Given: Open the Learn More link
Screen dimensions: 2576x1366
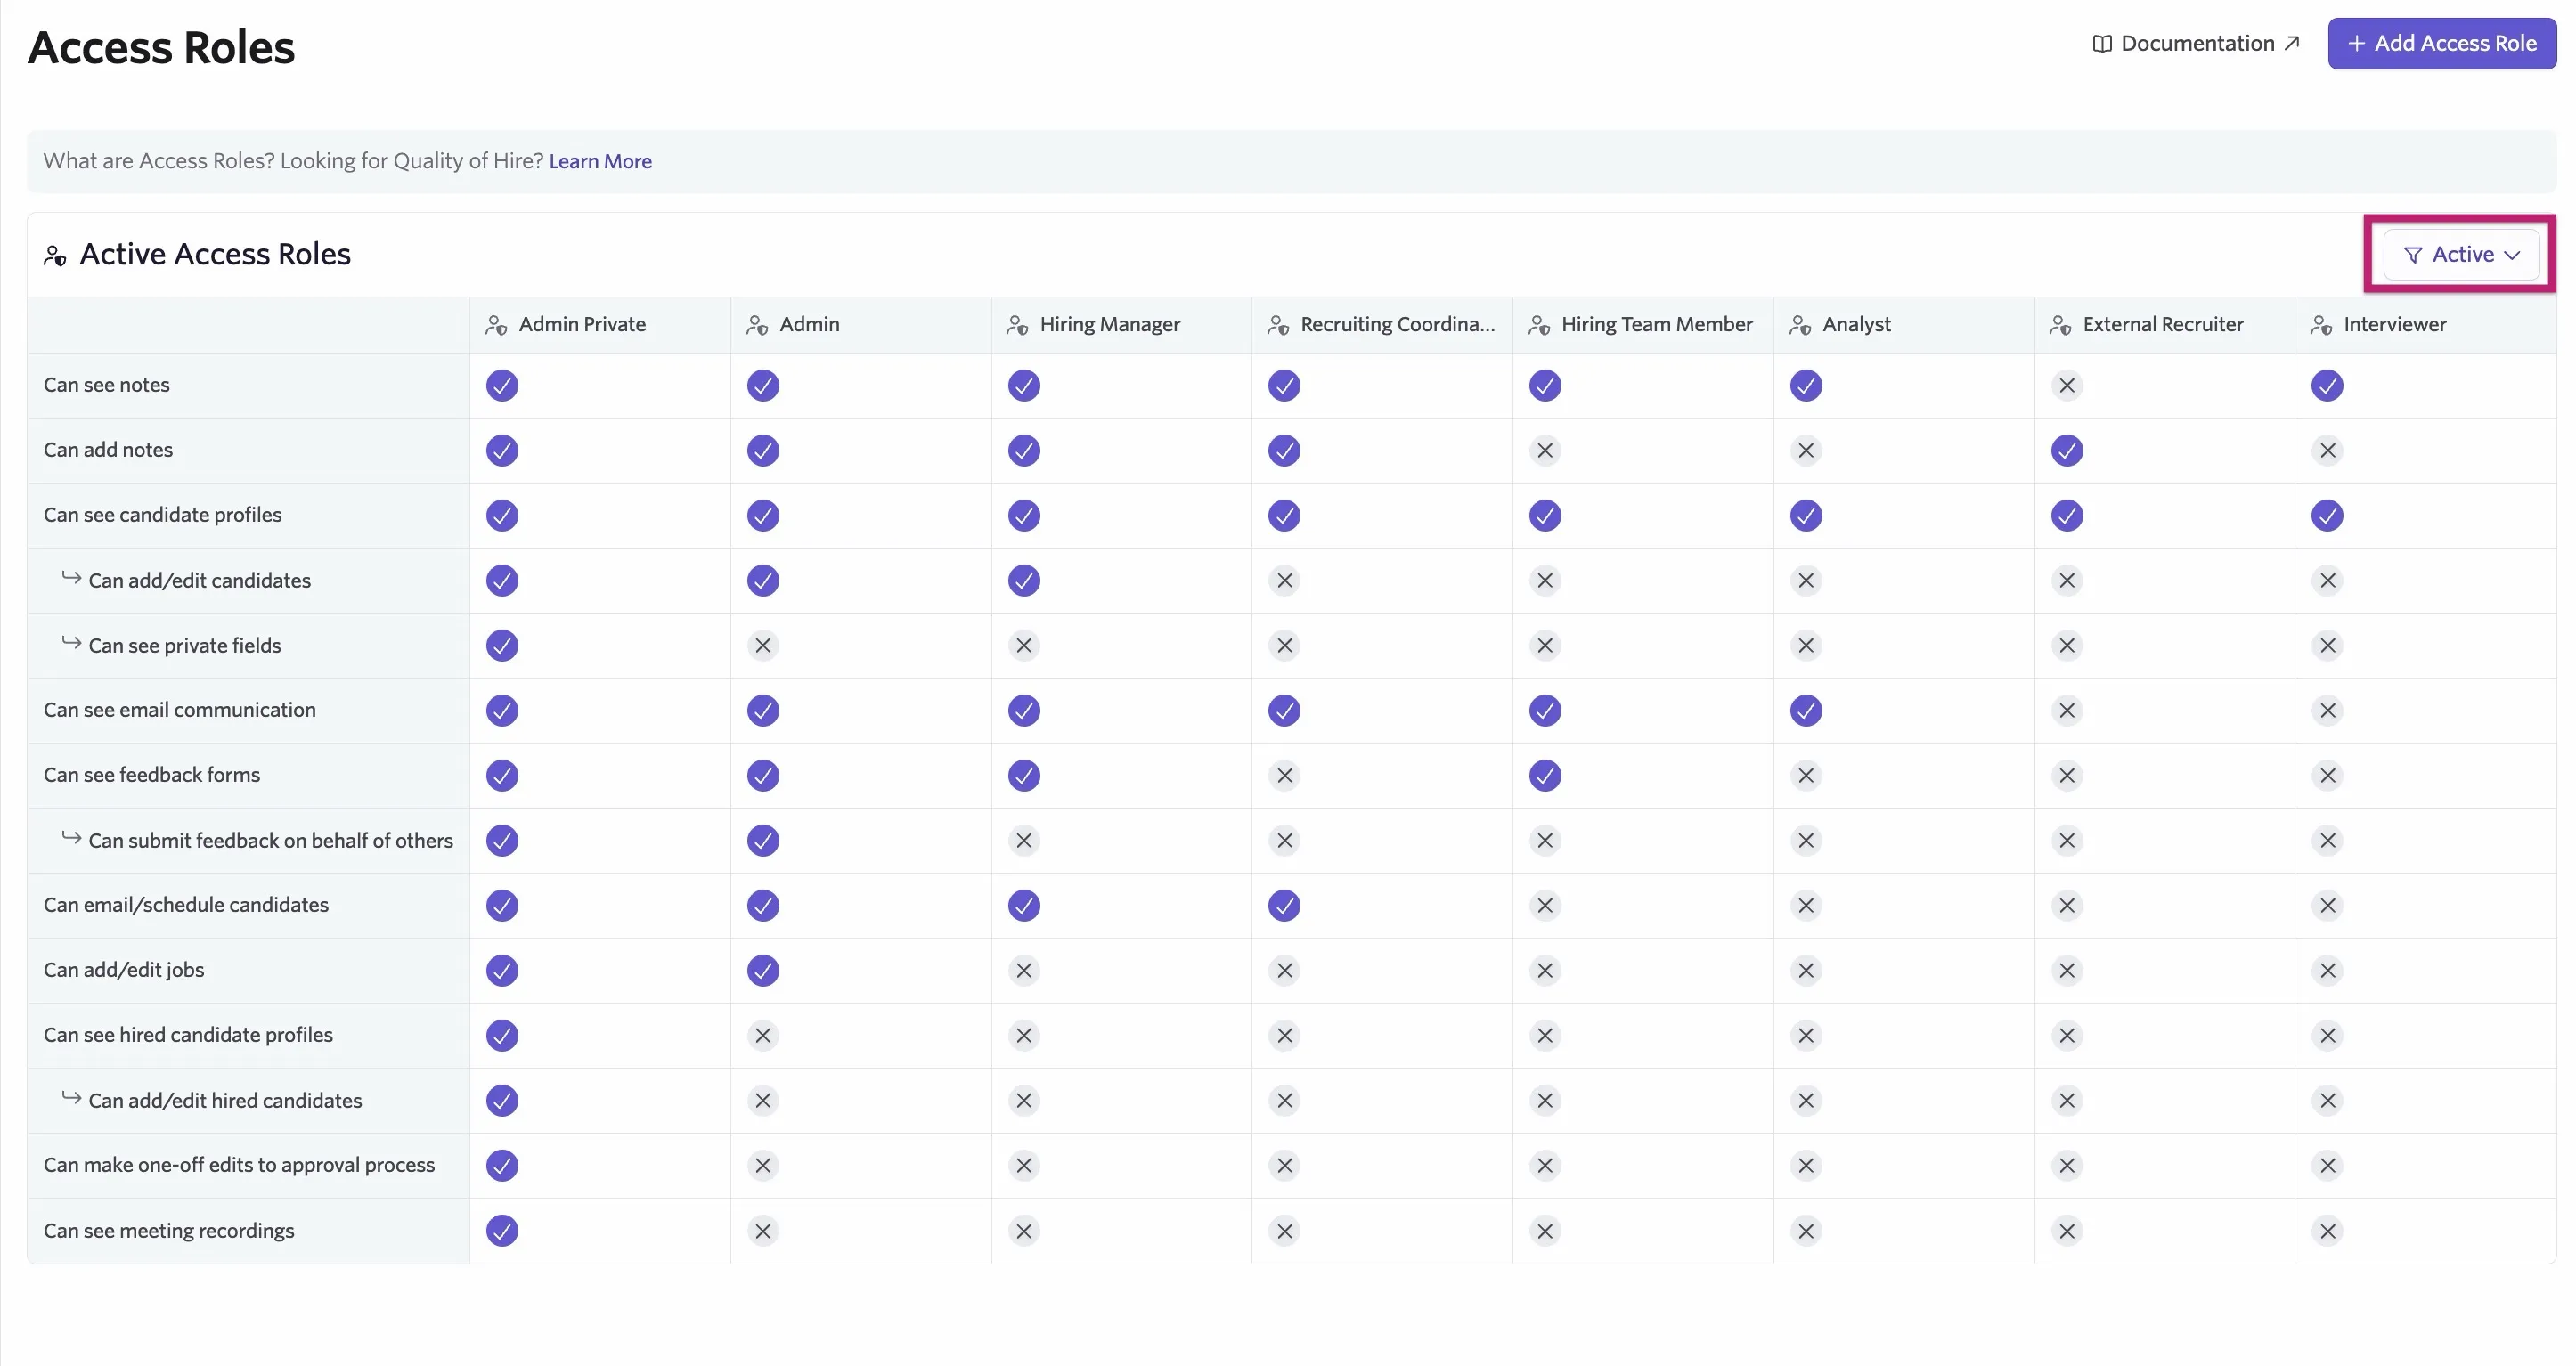Looking at the screenshot, I should pos(600,161).
